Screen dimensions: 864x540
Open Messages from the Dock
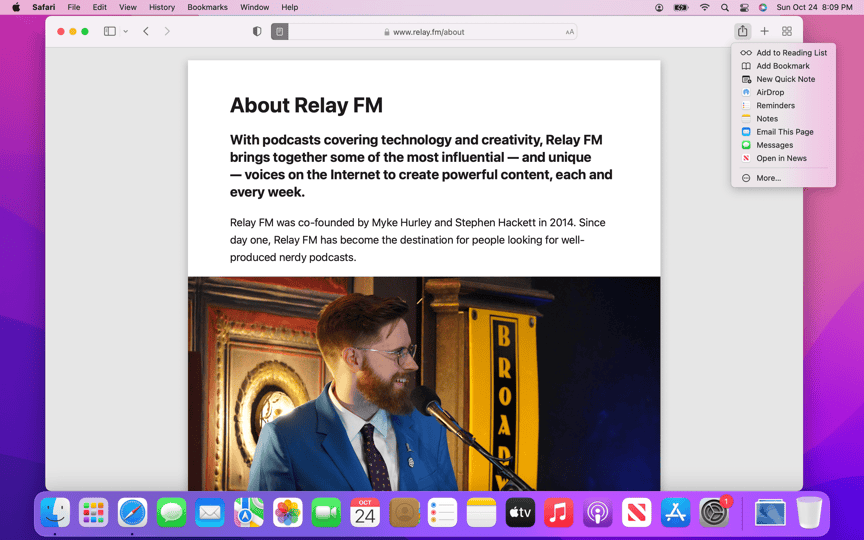pos(171,512)
